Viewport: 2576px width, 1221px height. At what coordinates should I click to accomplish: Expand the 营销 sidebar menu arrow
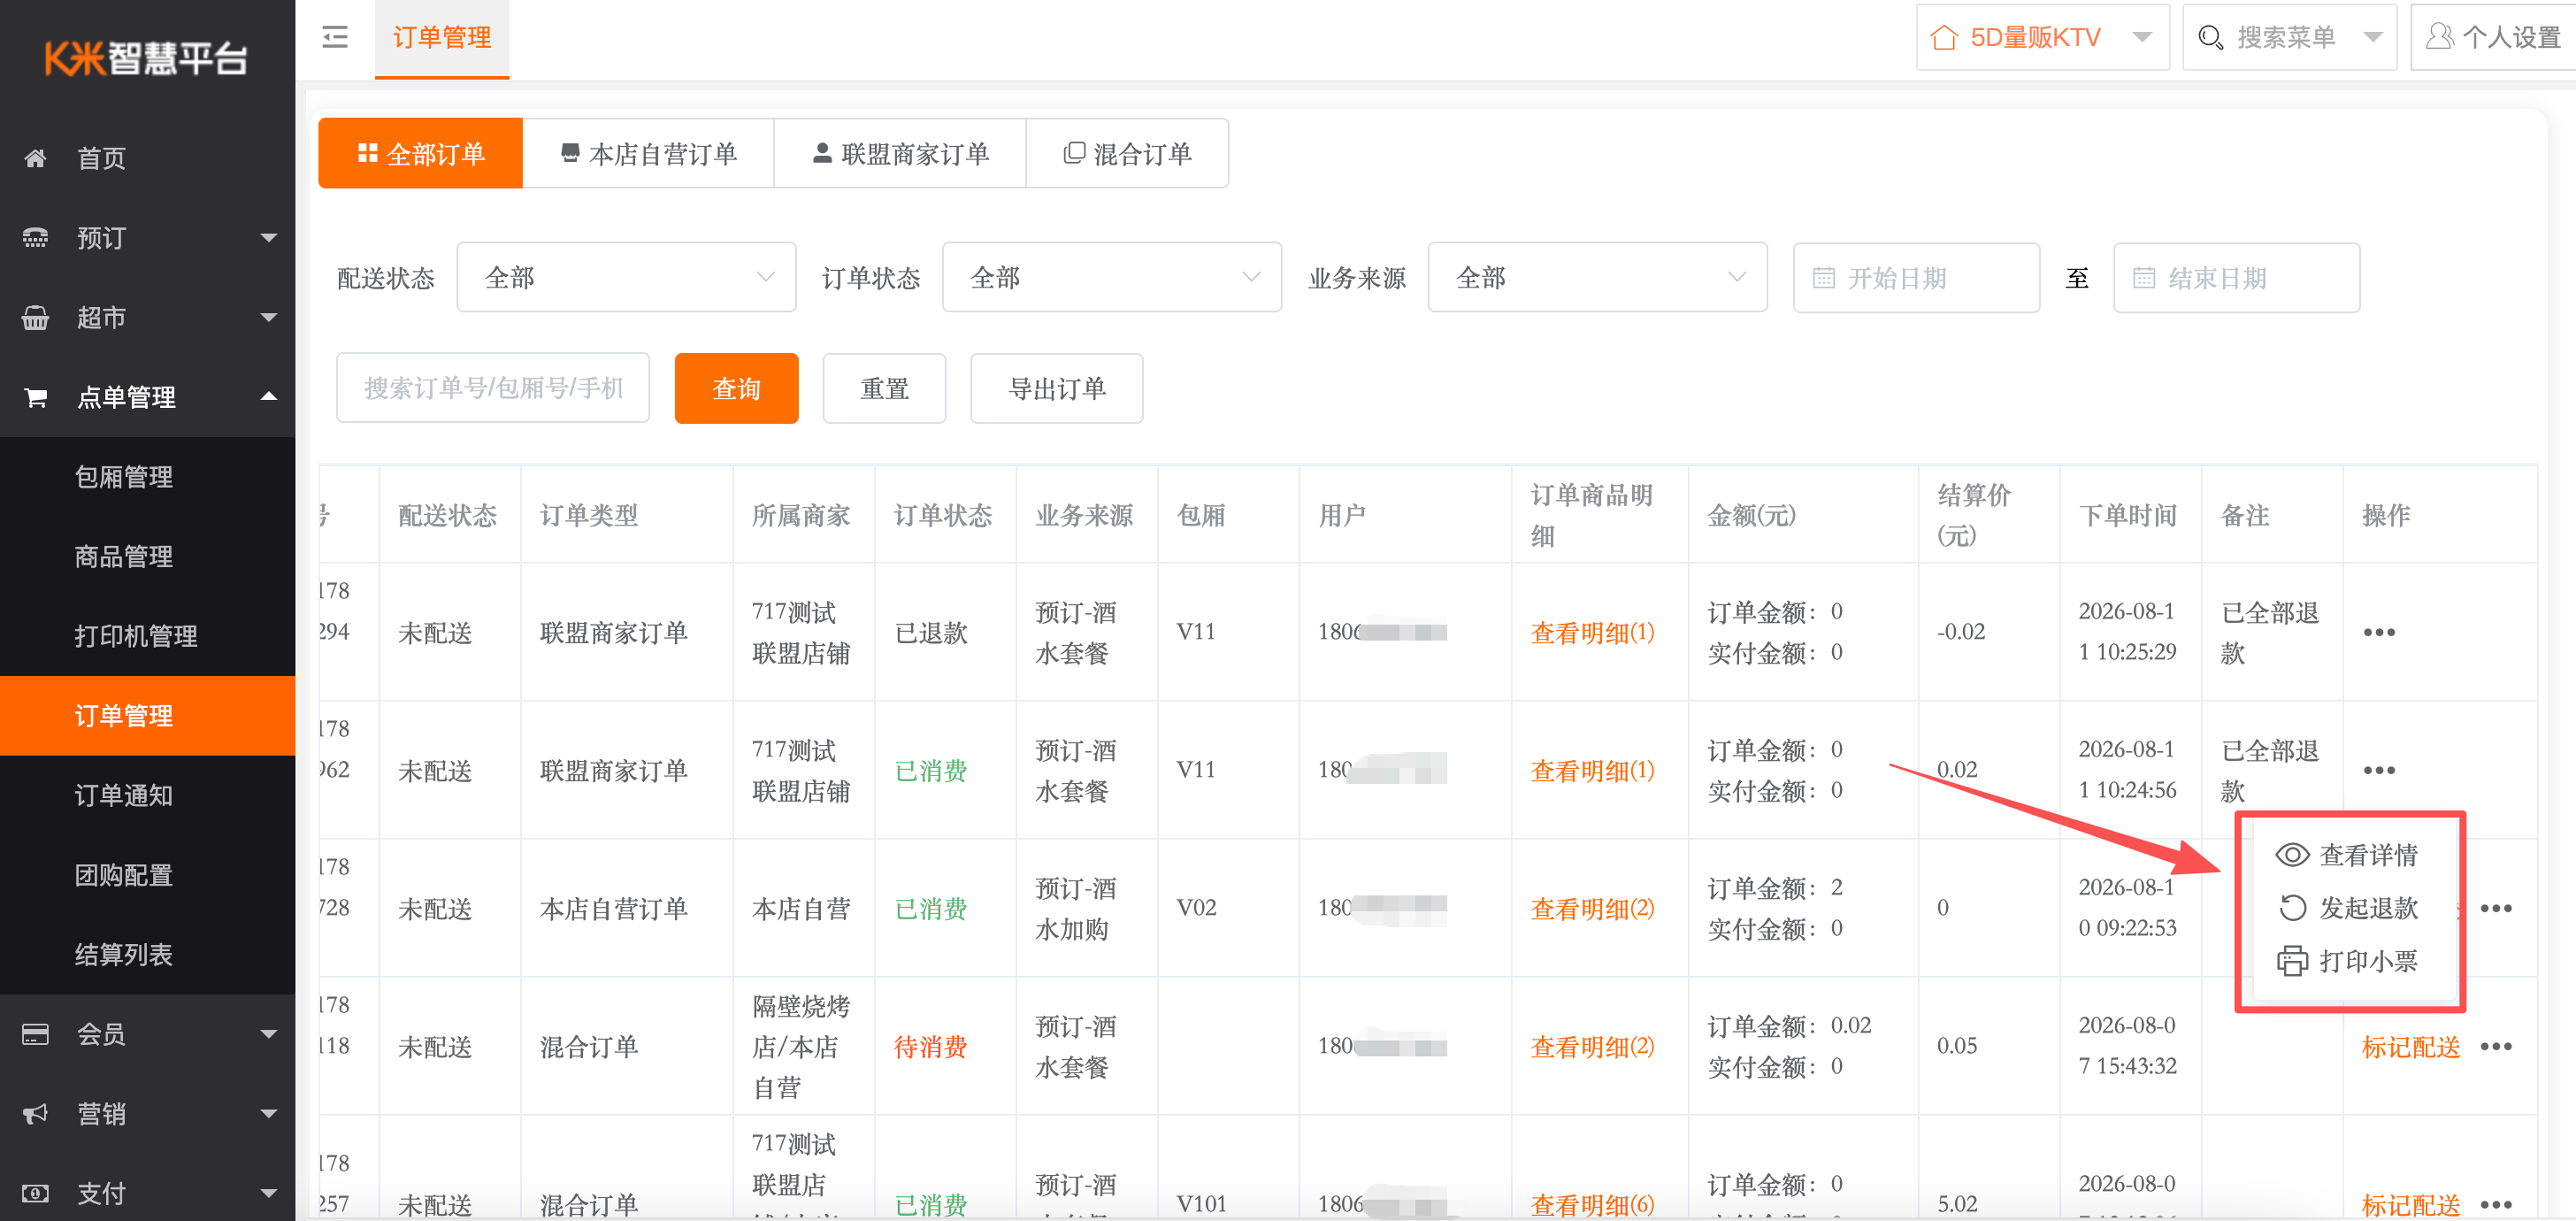(x=268, y=1114)
